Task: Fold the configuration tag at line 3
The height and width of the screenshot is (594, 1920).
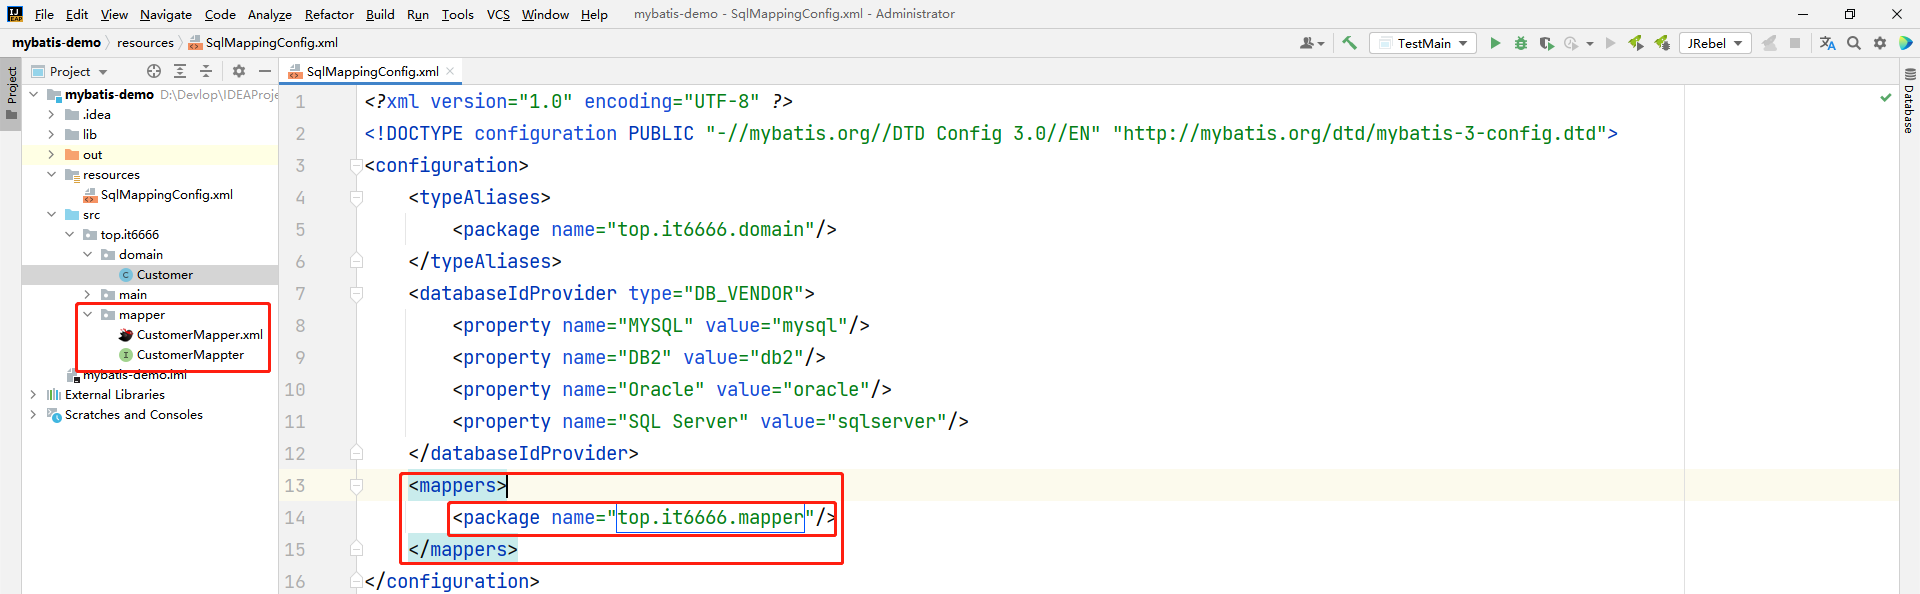Action: point(356,166)
